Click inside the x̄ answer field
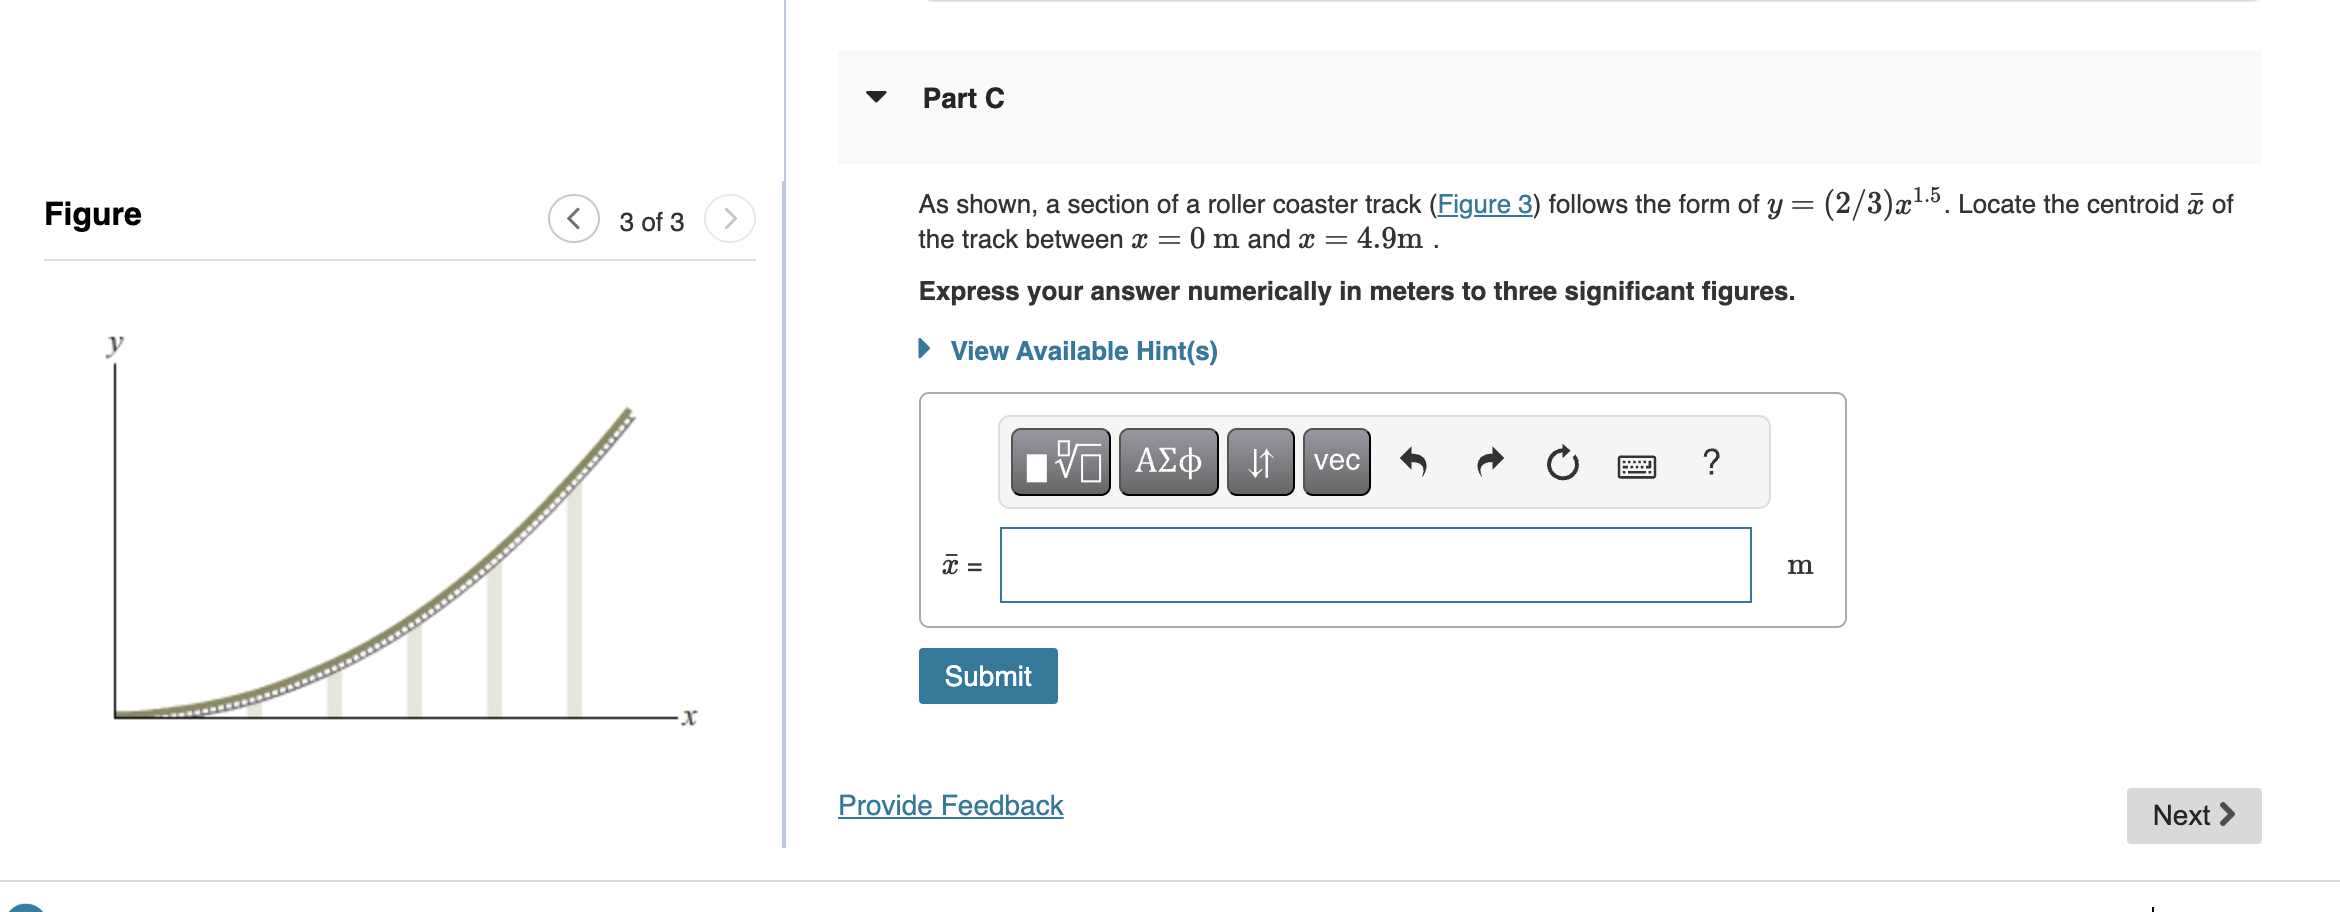 1375,565
